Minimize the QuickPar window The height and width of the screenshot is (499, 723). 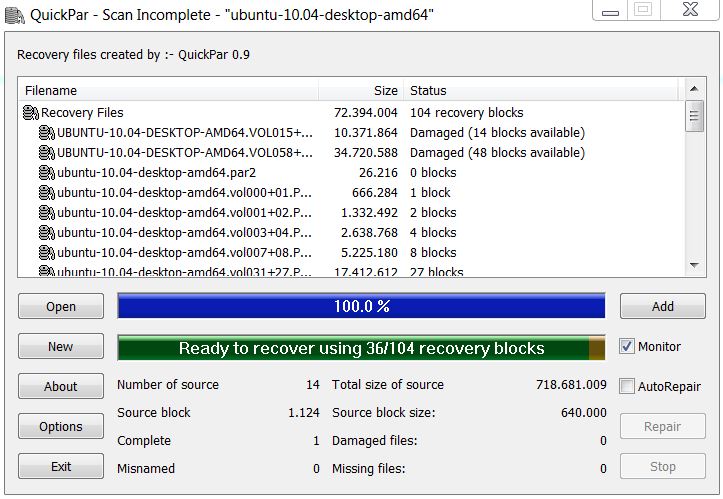point(610,11)
